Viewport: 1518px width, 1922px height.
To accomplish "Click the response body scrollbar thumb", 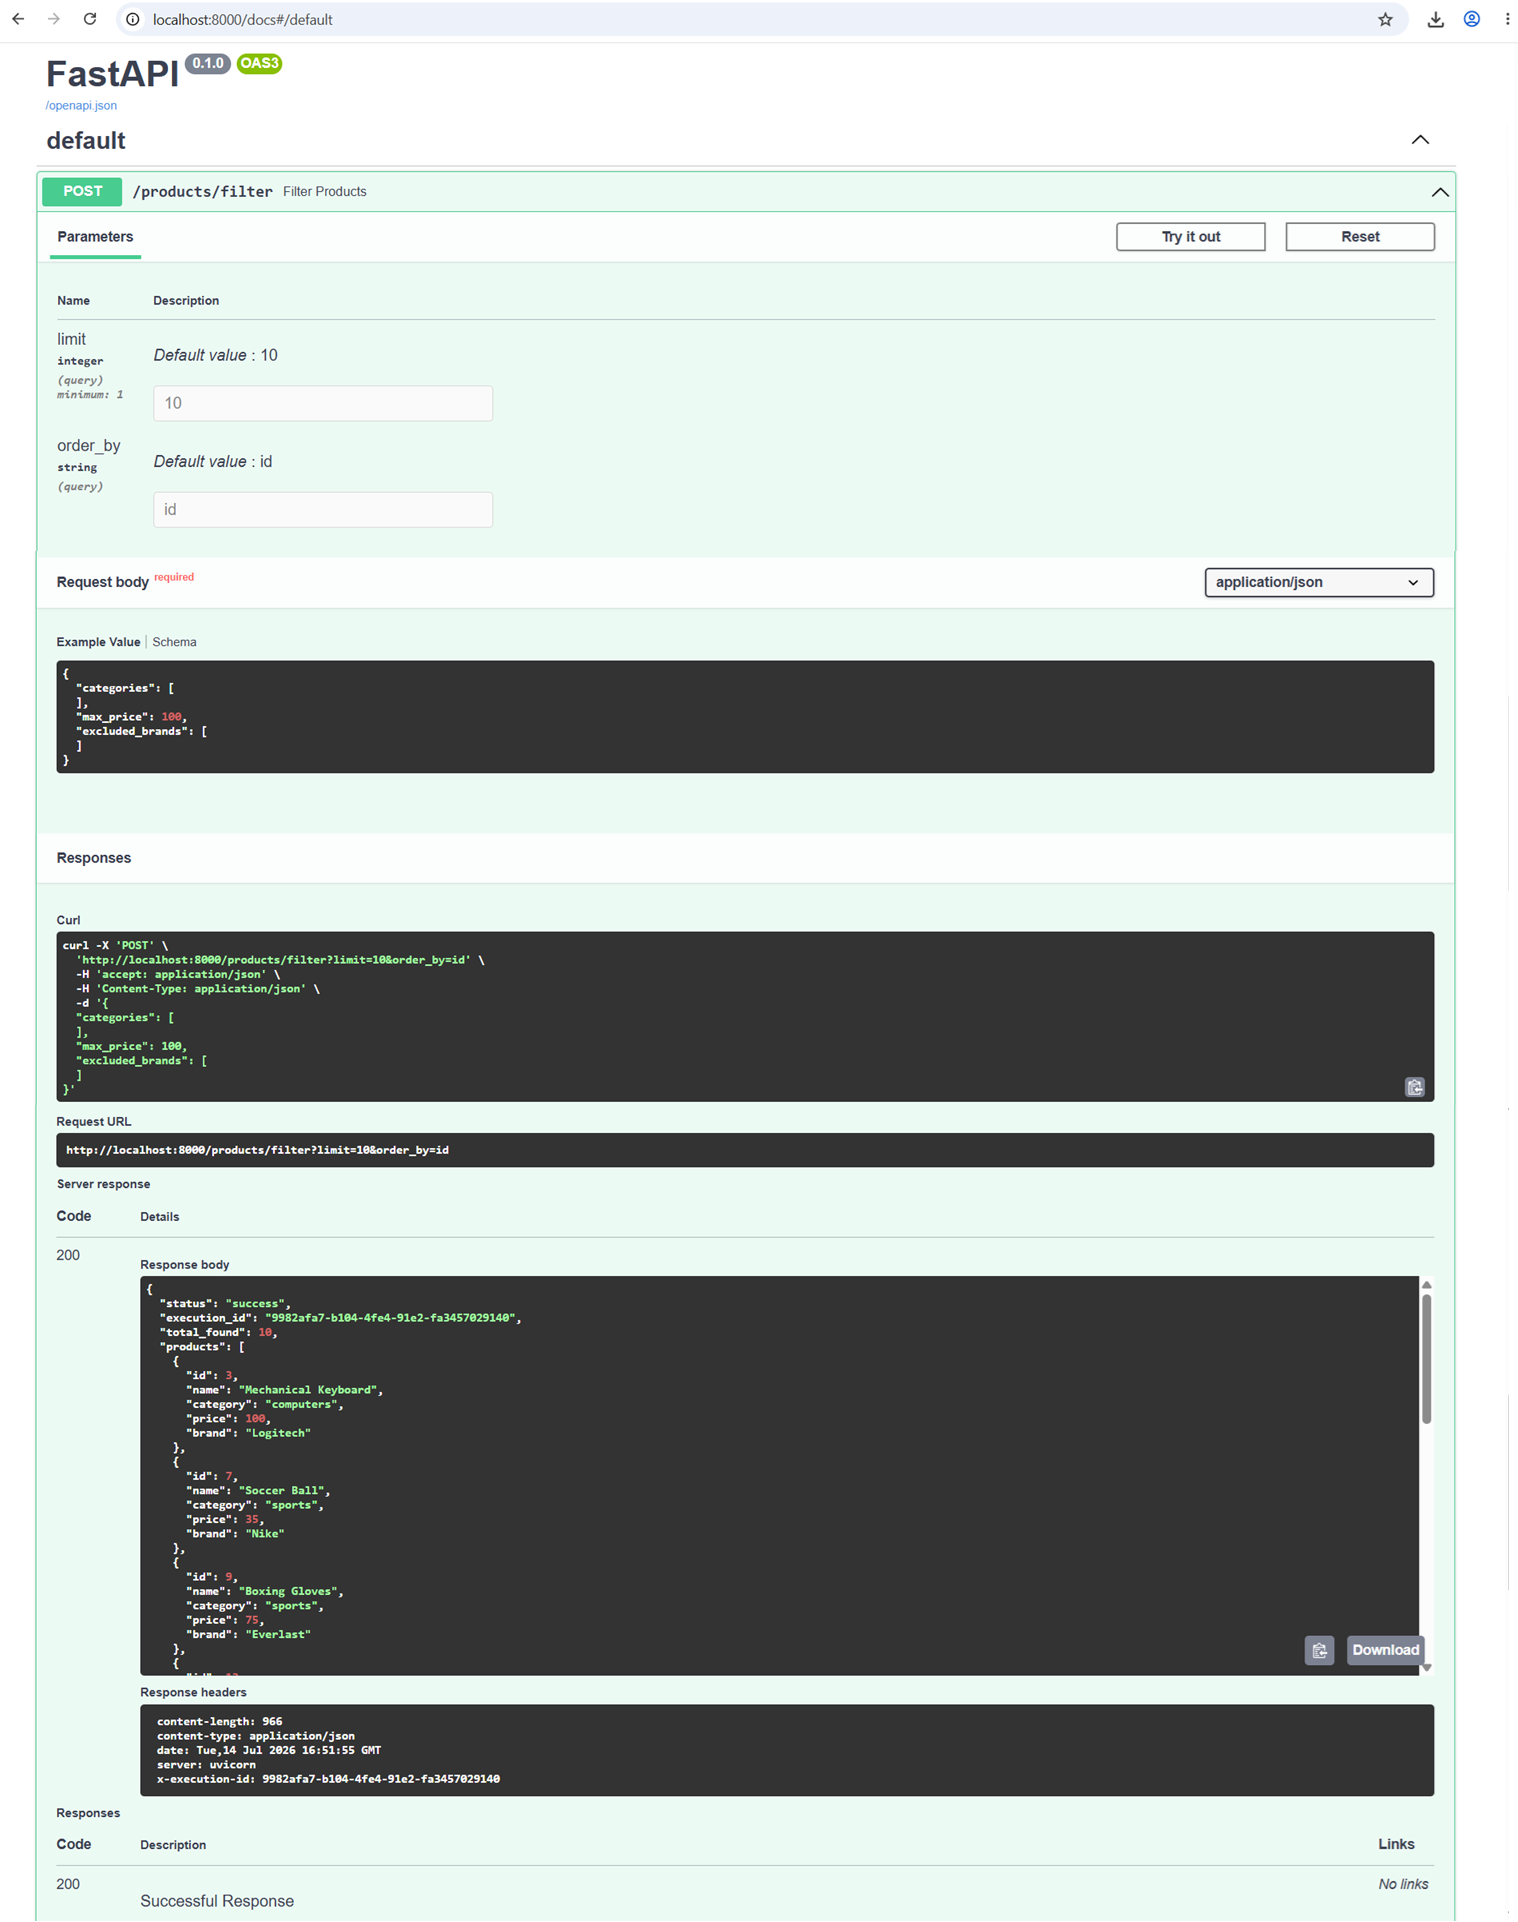I will [1427, 1358].
